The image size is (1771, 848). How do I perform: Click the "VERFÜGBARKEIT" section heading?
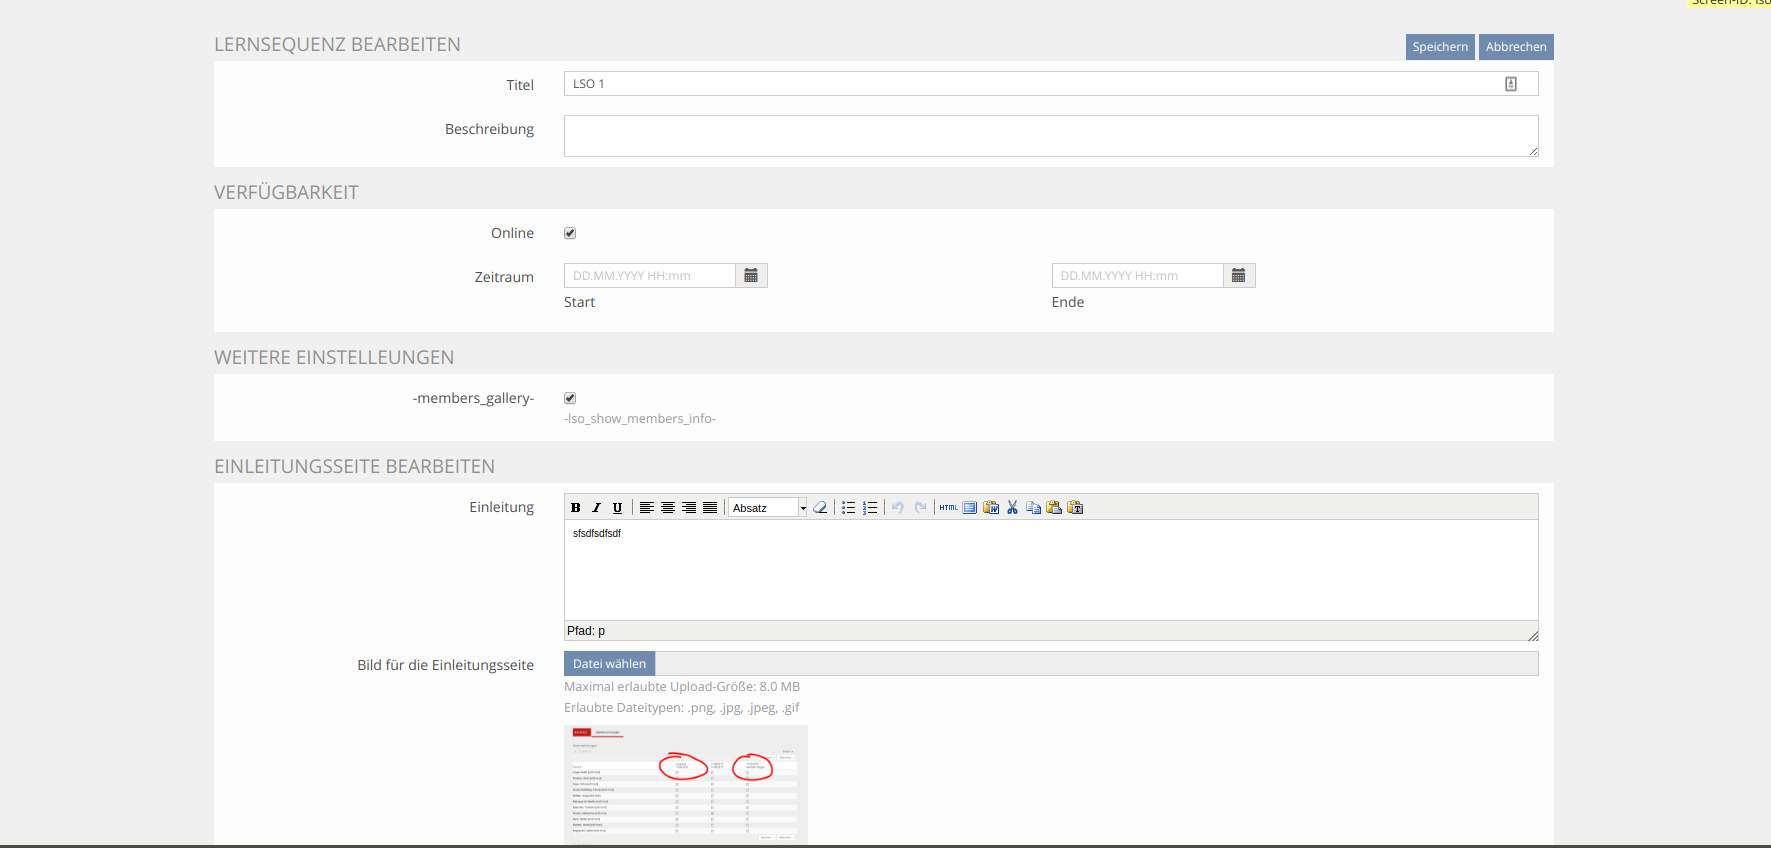[286, 193]
